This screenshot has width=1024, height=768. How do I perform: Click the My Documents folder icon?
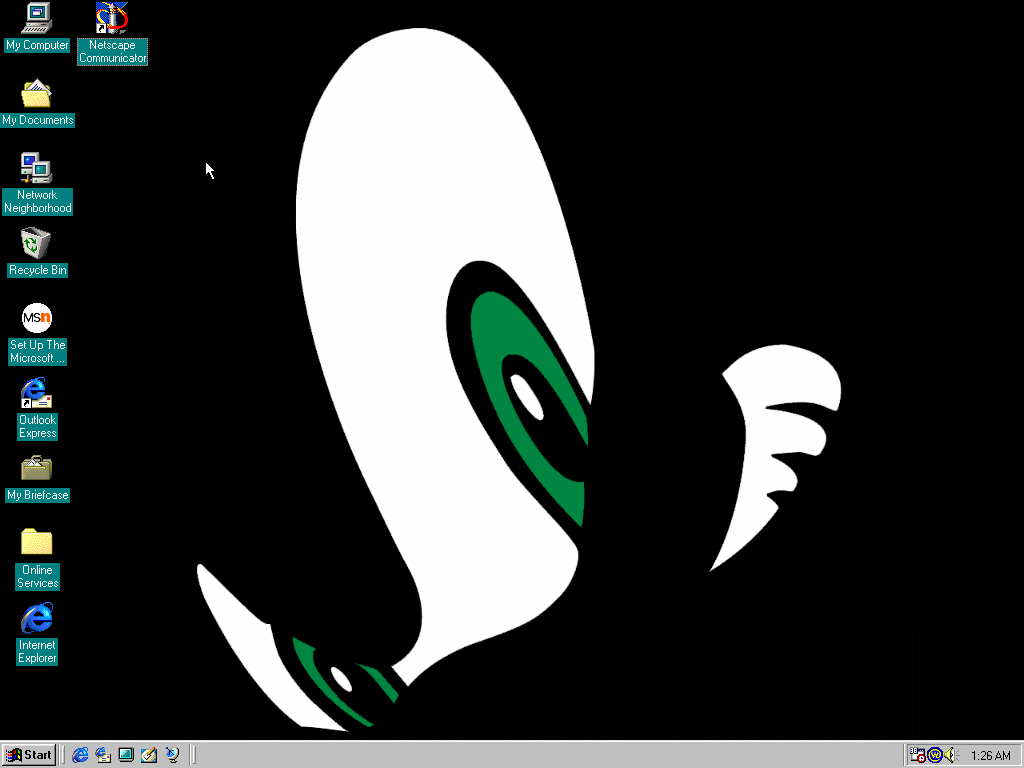pos(37,94)
